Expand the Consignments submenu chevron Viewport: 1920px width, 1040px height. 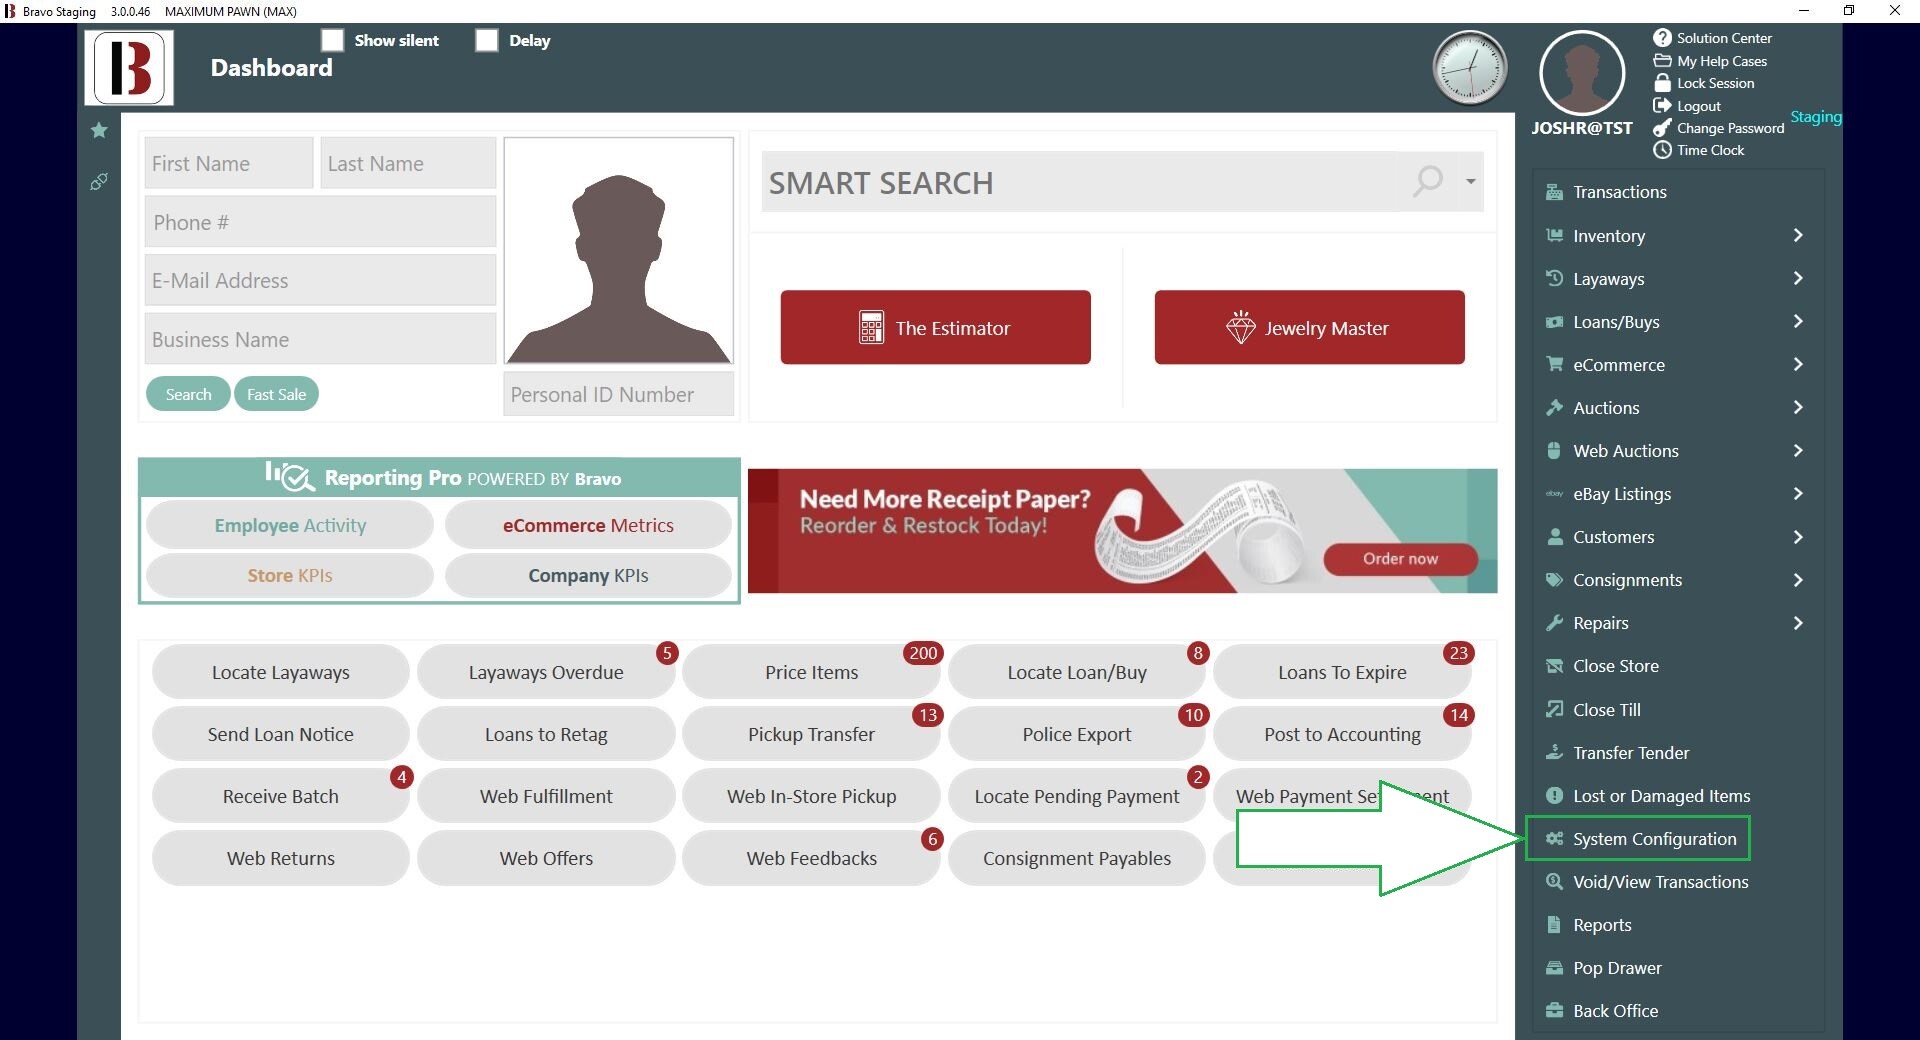[x=1798, y=579]
